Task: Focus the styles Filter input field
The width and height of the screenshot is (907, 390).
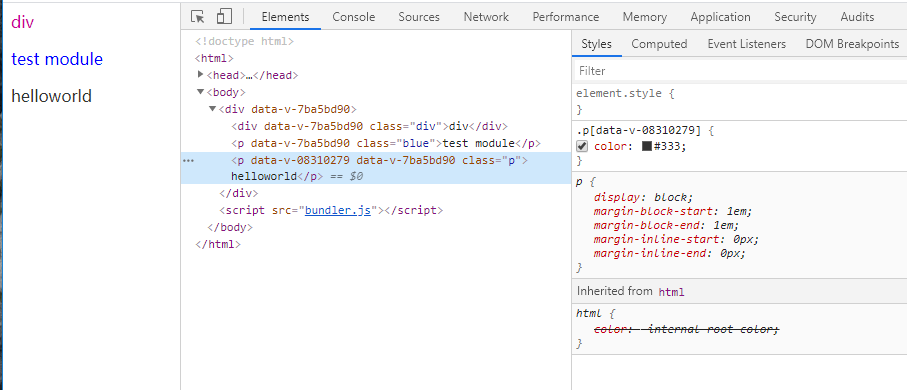Action: (x=739, y=71)
